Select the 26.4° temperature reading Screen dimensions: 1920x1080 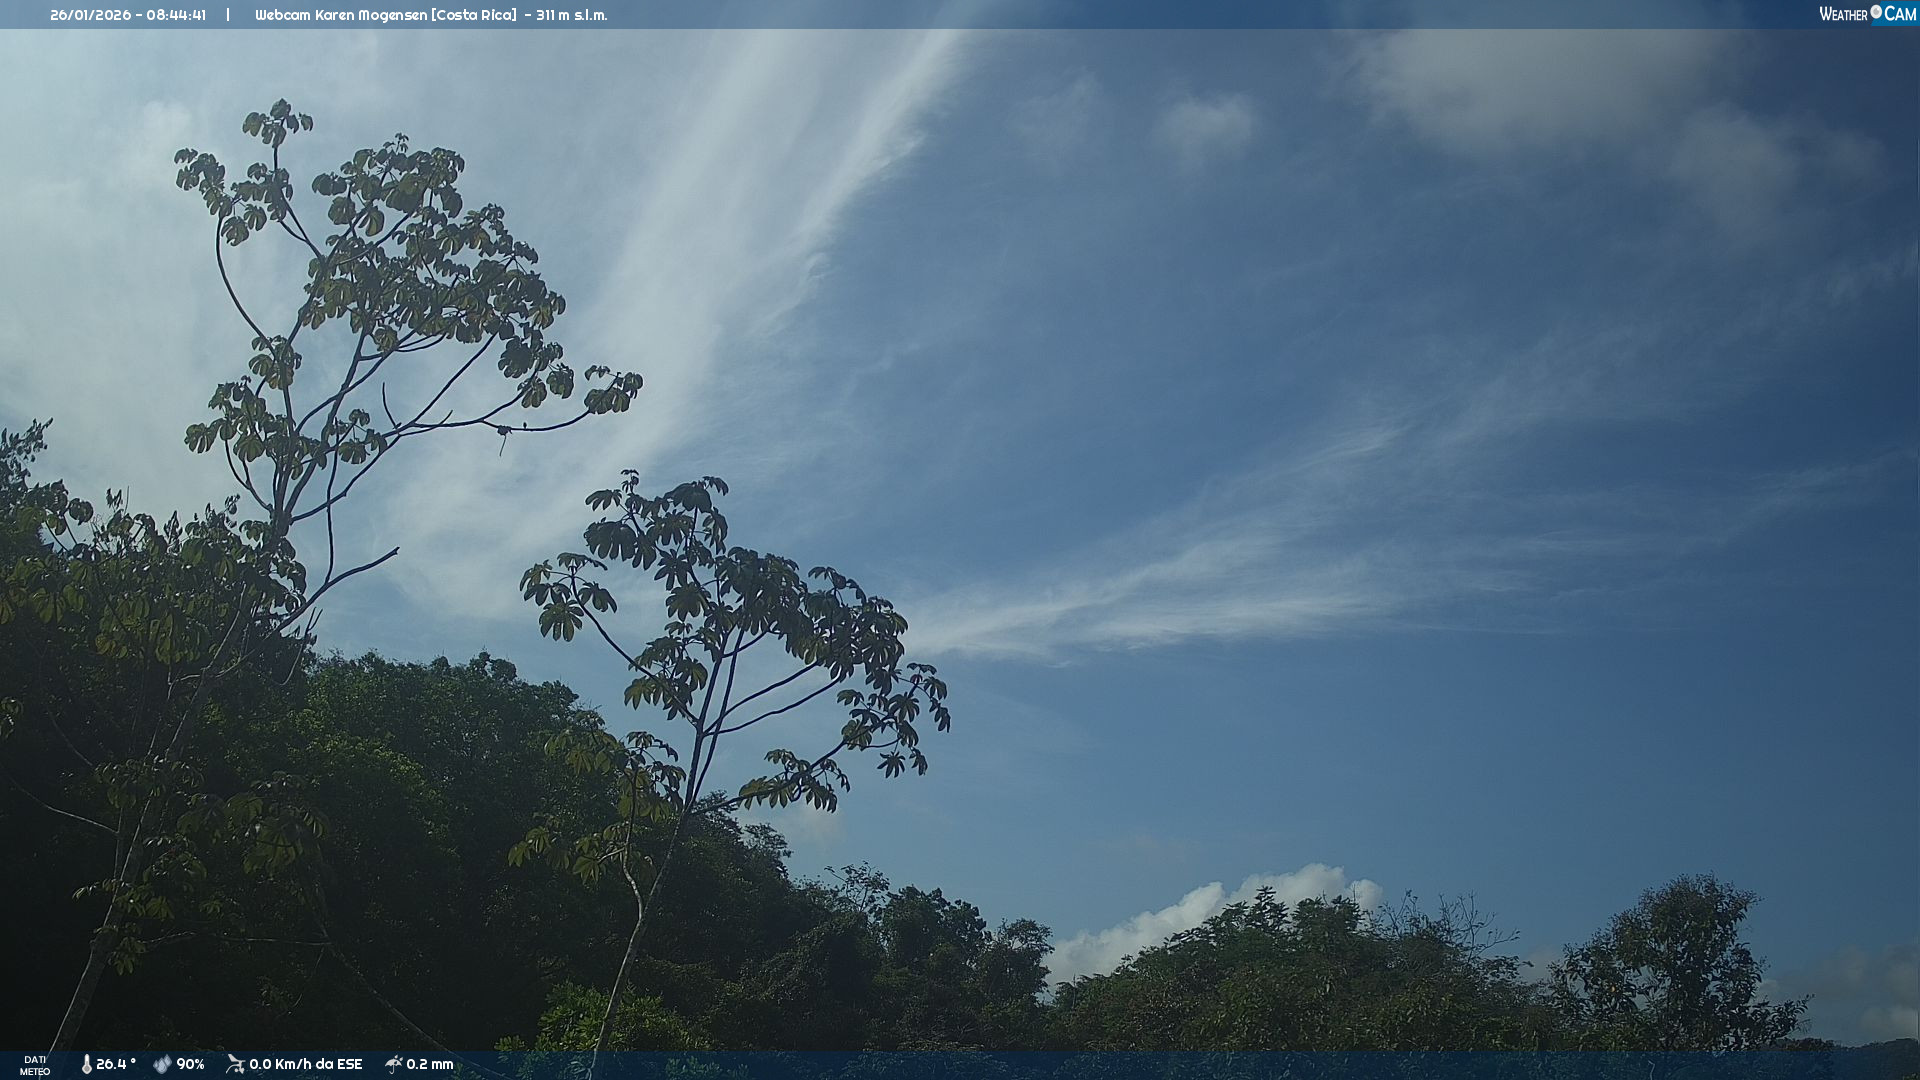tap(116, 1064)
